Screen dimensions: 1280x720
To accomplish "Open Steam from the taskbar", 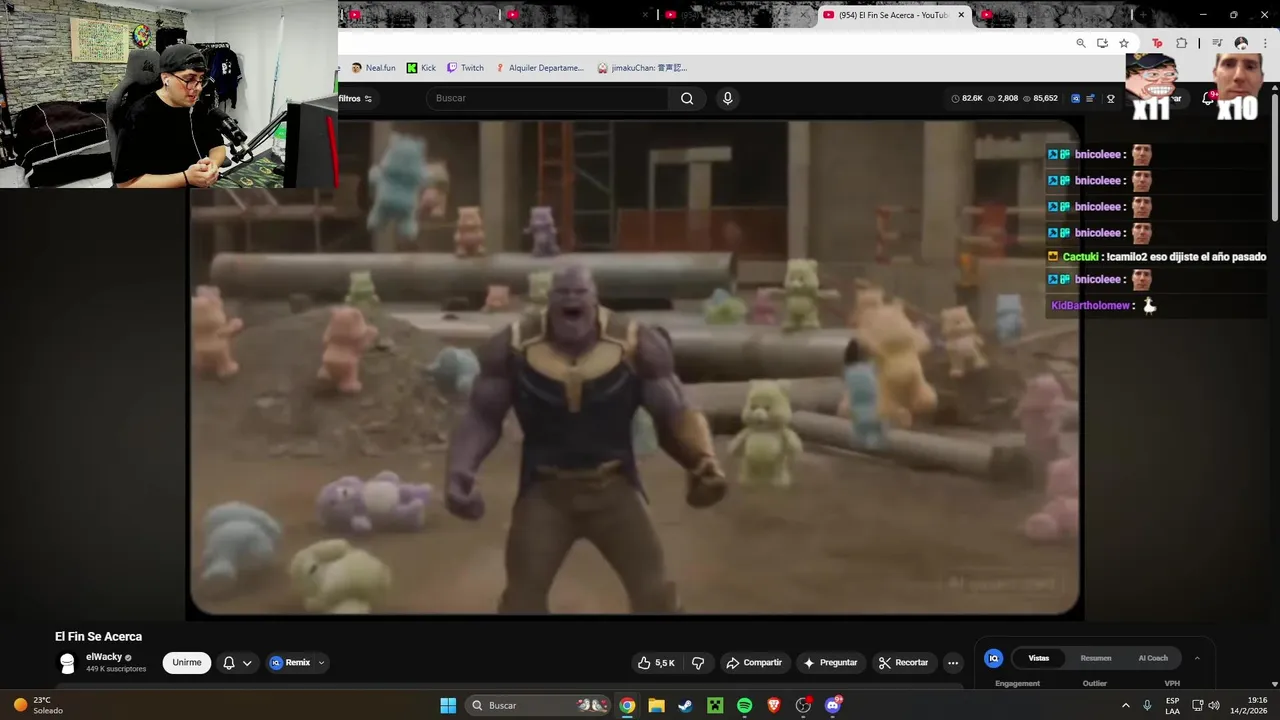I will click(x=685, y=705).
